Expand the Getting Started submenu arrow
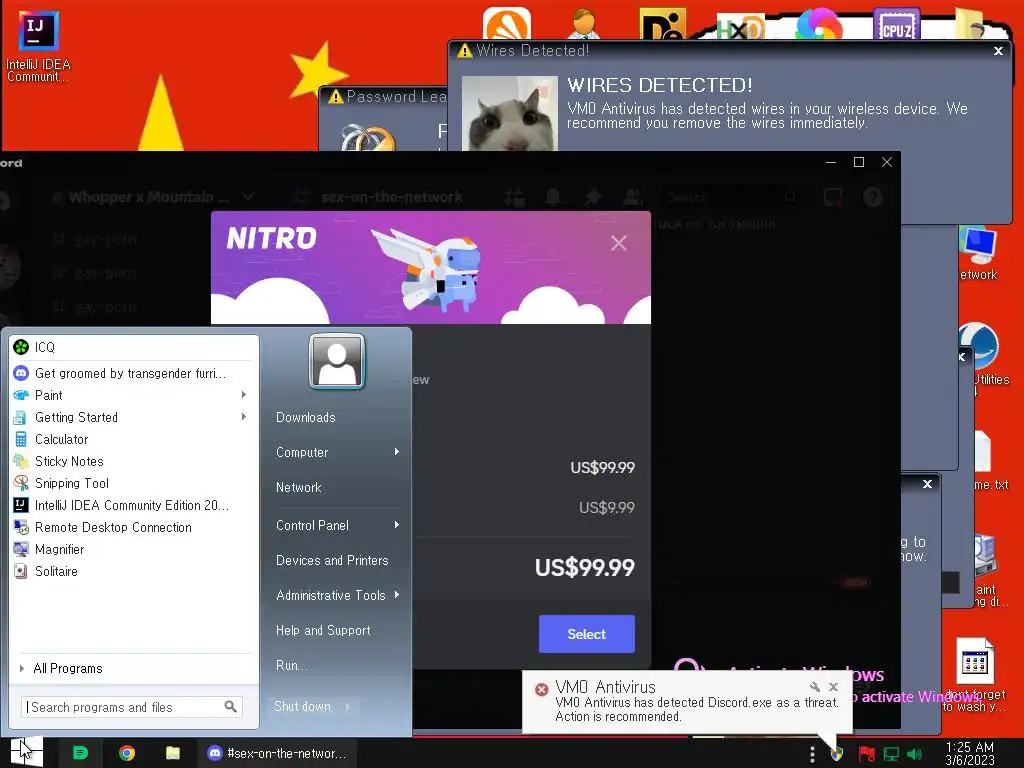Image resolution: width=1024 pixels, height=768 pixels. tap(244, 417)
